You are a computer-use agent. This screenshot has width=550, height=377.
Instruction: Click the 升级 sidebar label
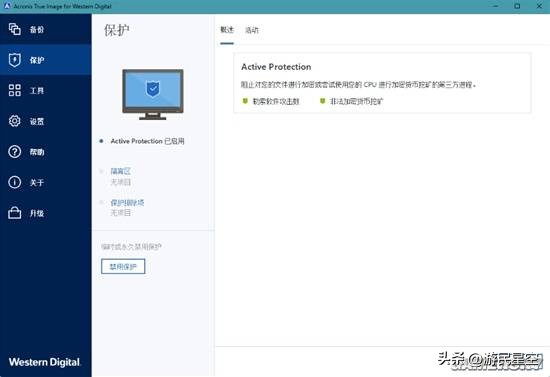pyautogui.click(x=37, y=213)
